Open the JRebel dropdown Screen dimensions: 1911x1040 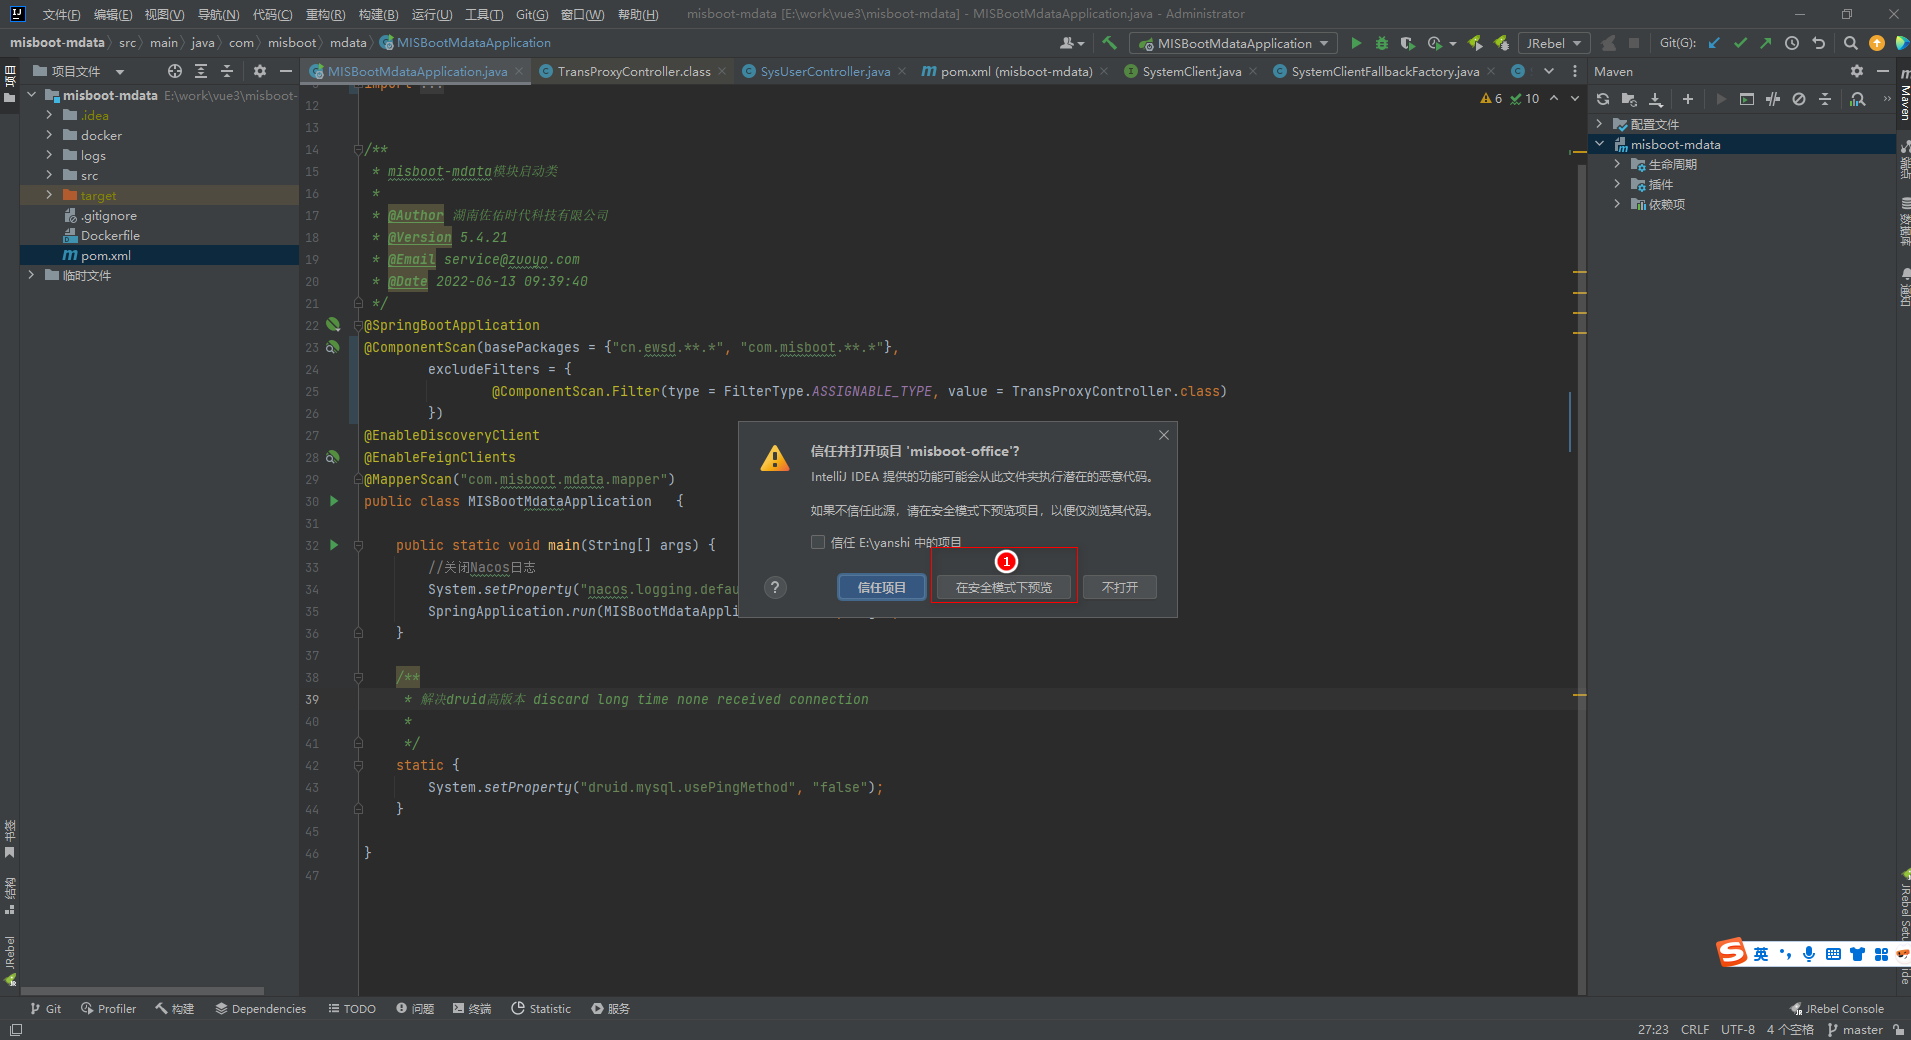tap(1554, 43)
